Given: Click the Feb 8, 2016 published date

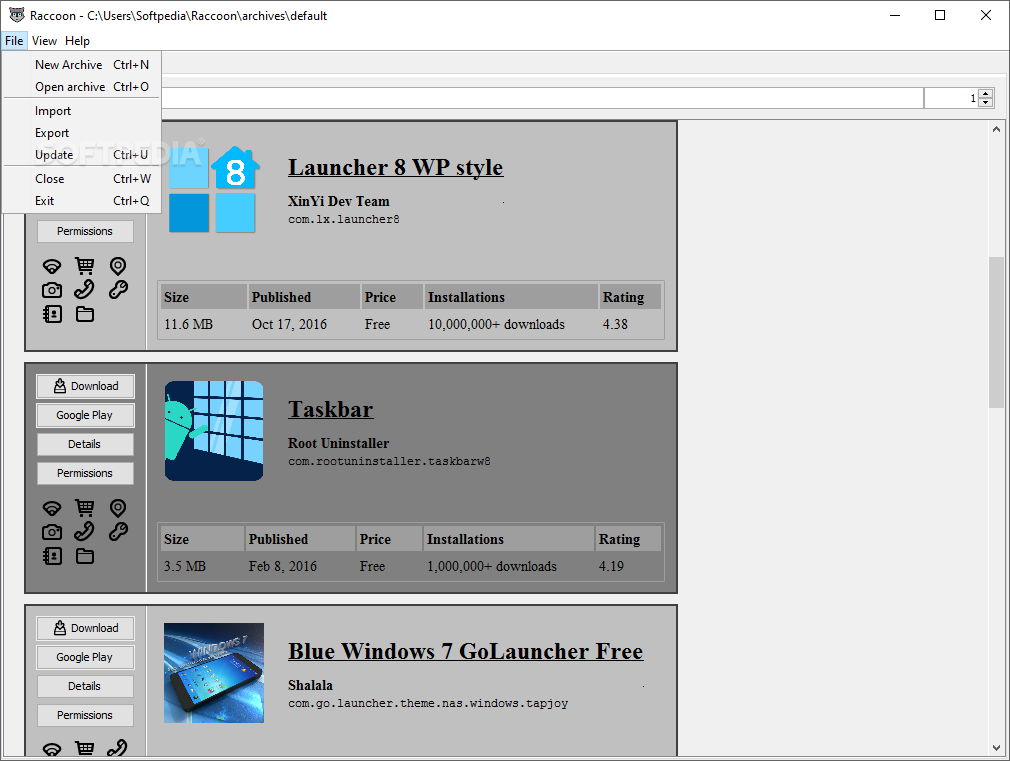Looking at the screenshot, I should tap(283, 566).
